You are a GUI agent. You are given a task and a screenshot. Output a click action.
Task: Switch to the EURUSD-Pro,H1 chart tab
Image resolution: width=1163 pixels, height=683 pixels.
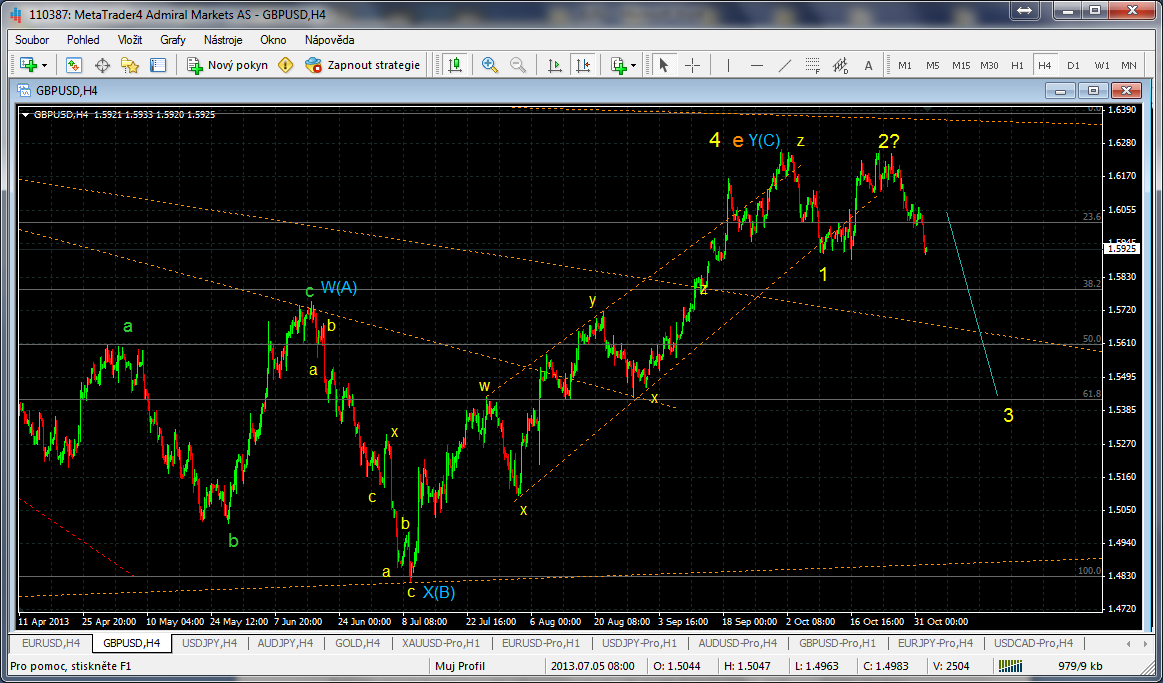point(540,643)
